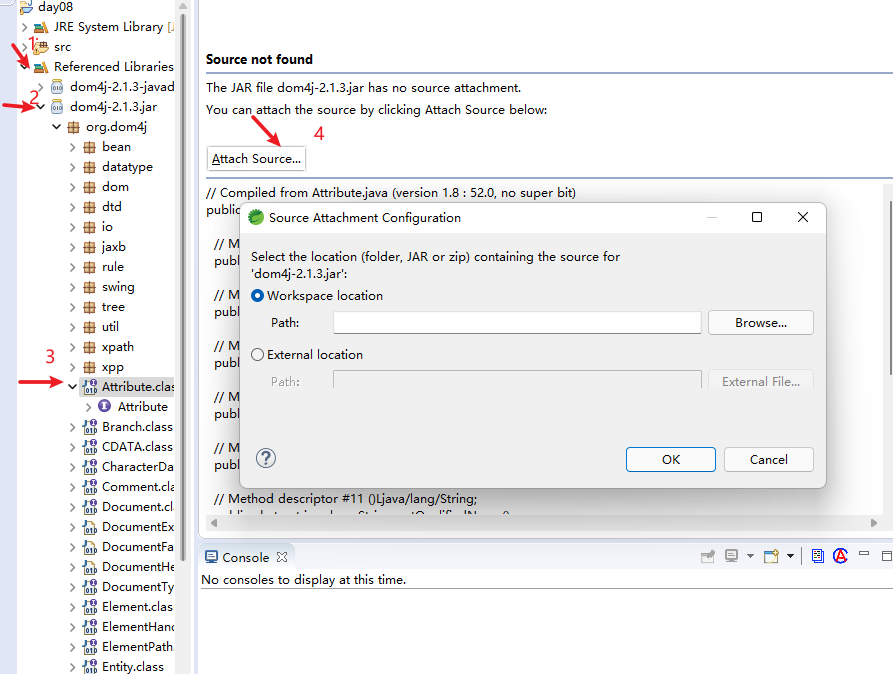Collapse the org.dom4j package
The width and height of the screenshot is (893, 674).
coord(56,126)
